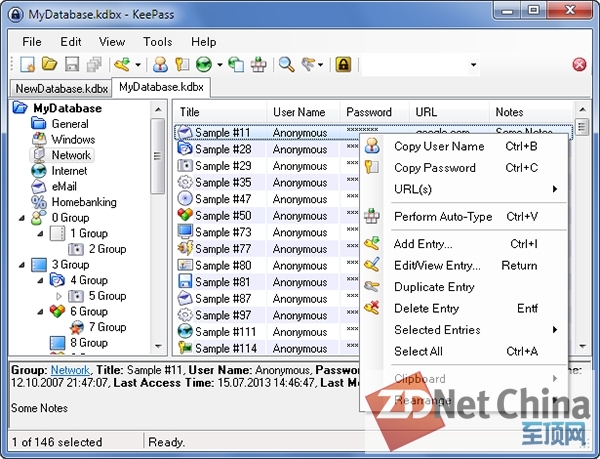Switch to the NewDatabase.kdbx tab
The image size is (600, 459).
(61, 88)
